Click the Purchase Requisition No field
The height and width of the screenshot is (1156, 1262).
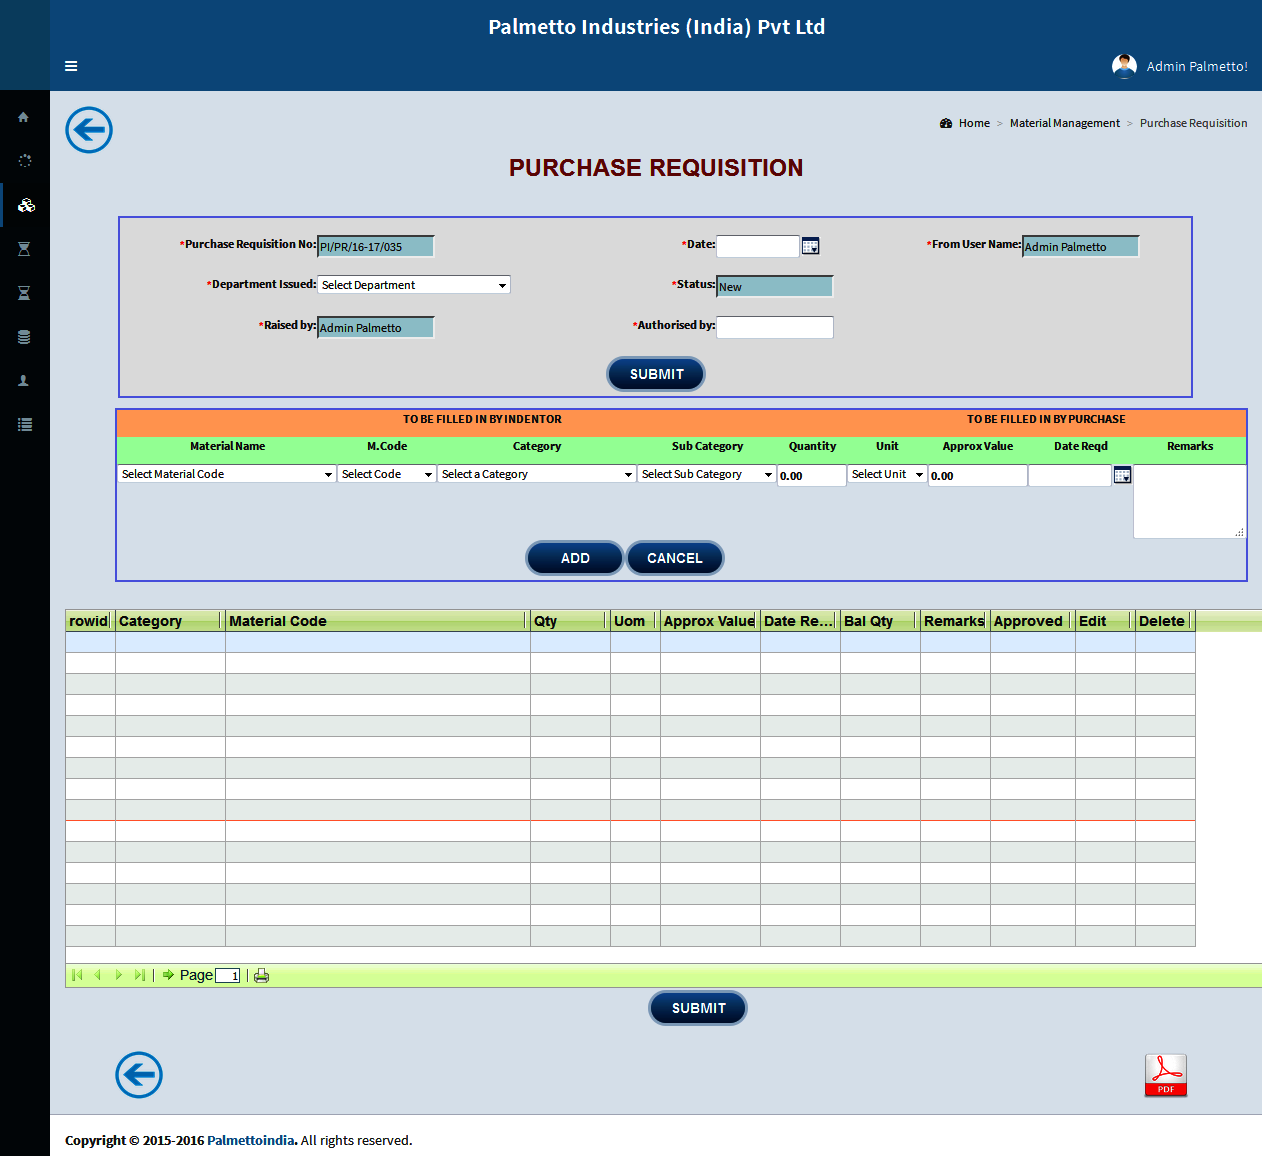376,246
